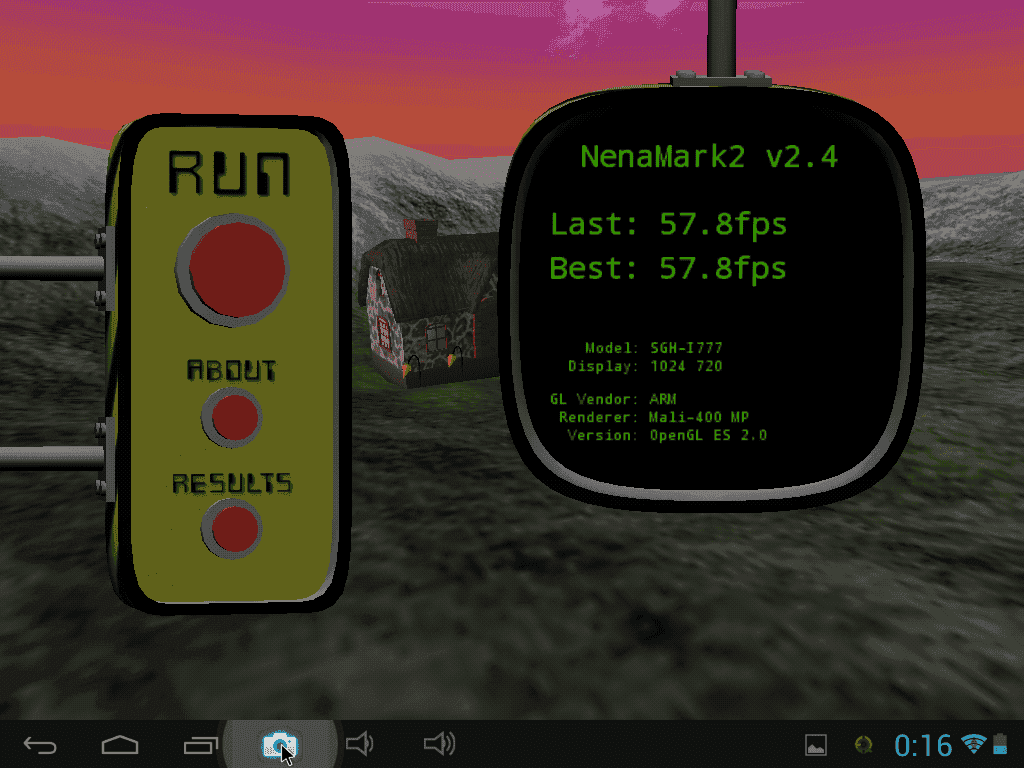Select the Last: 57.8fps score
Viewport: 1024px width, 768px height.
pyautogui.click(x=669, y=225)
